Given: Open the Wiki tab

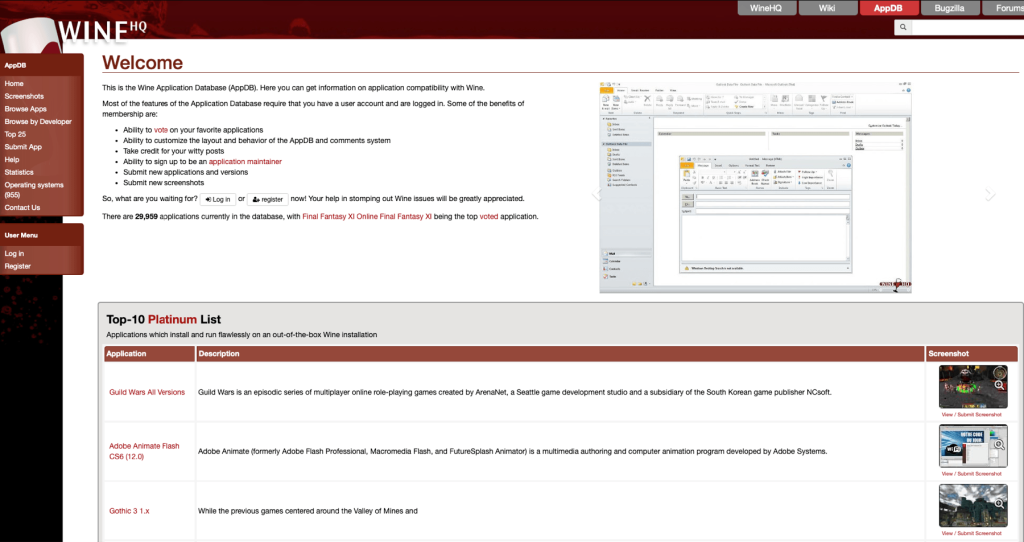Looking at the screenshot, I should (x=827, y=8).
